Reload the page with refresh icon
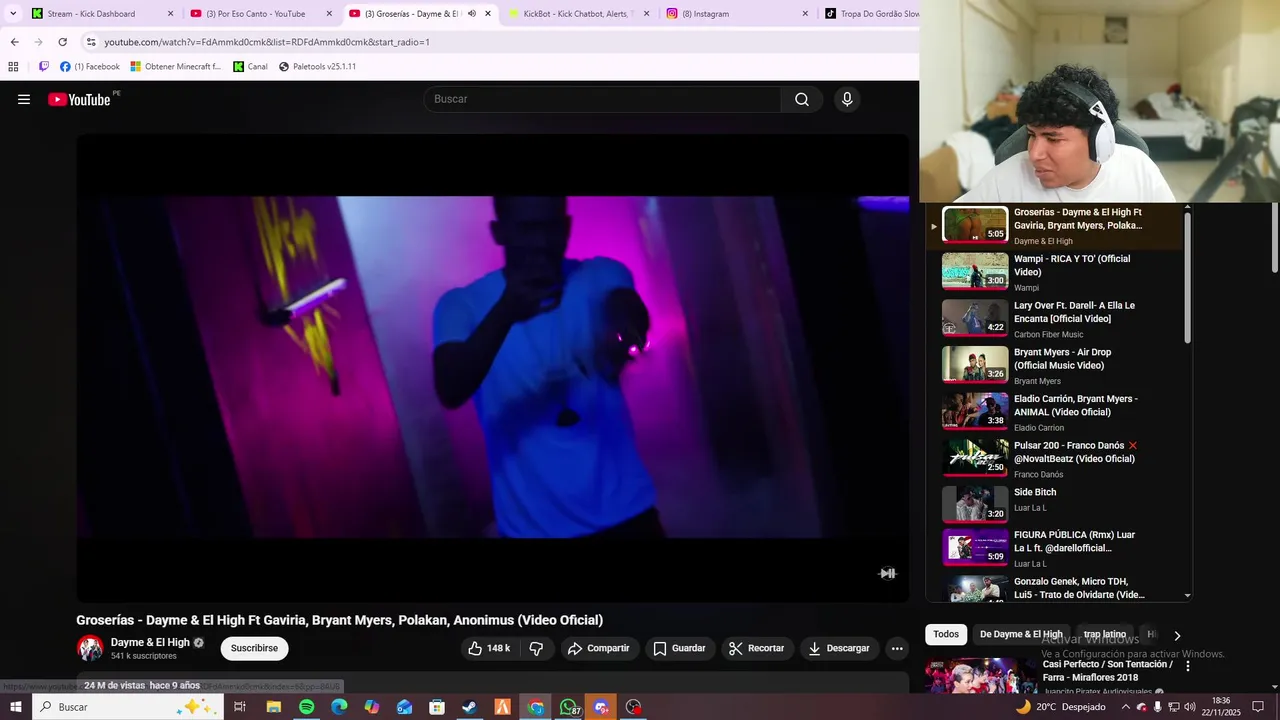The image size is (1280, 720). [62, 42]
